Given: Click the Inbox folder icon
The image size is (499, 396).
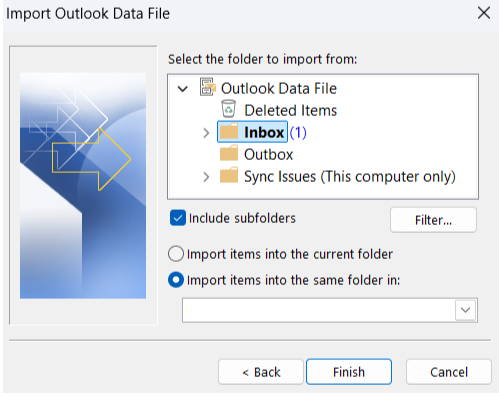Looking at the screenshot, I should [x=229, y=132].
